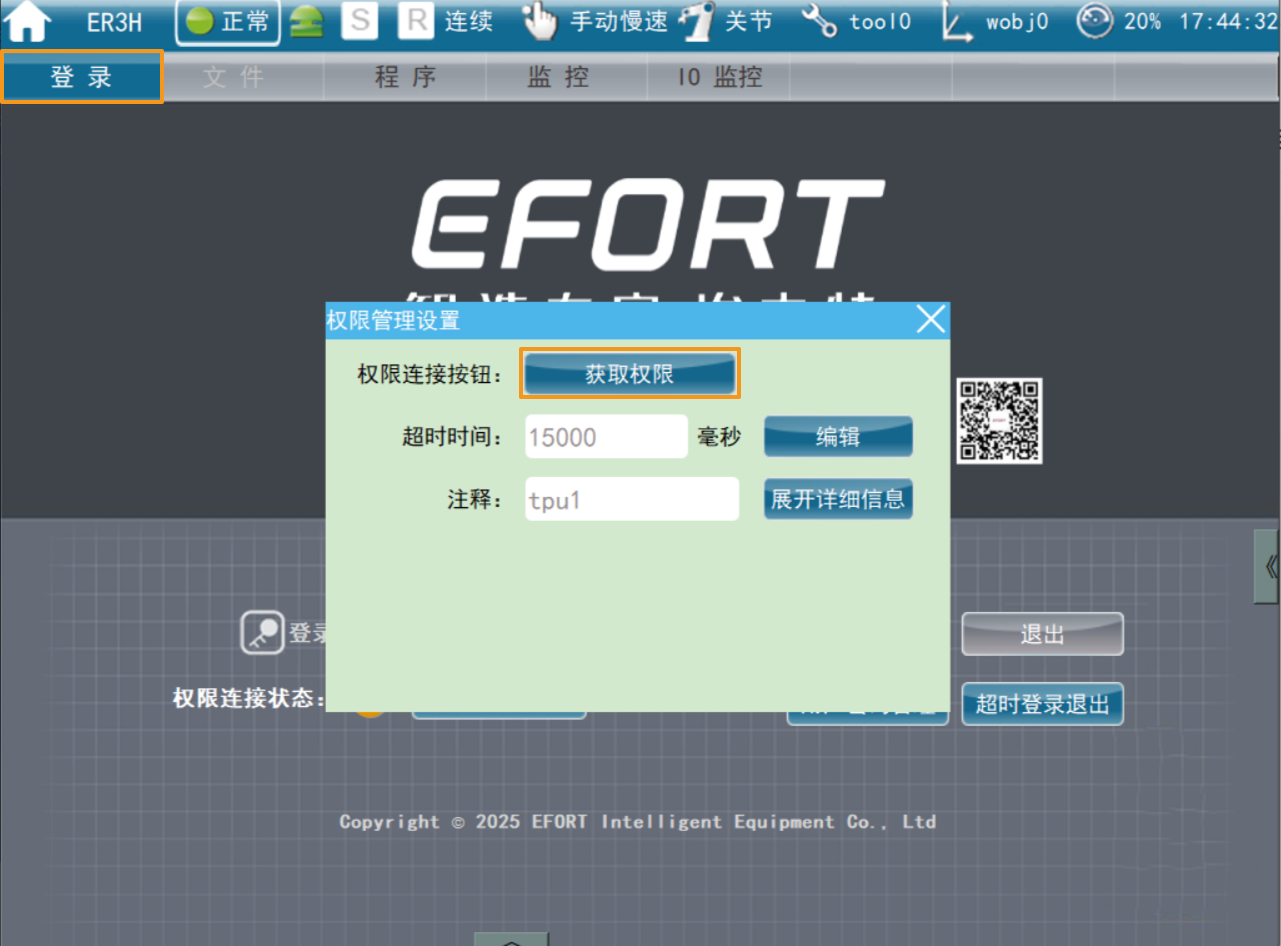
Task: Click the 超时时间 field showing 15000
Action: (x=606, y=437)
